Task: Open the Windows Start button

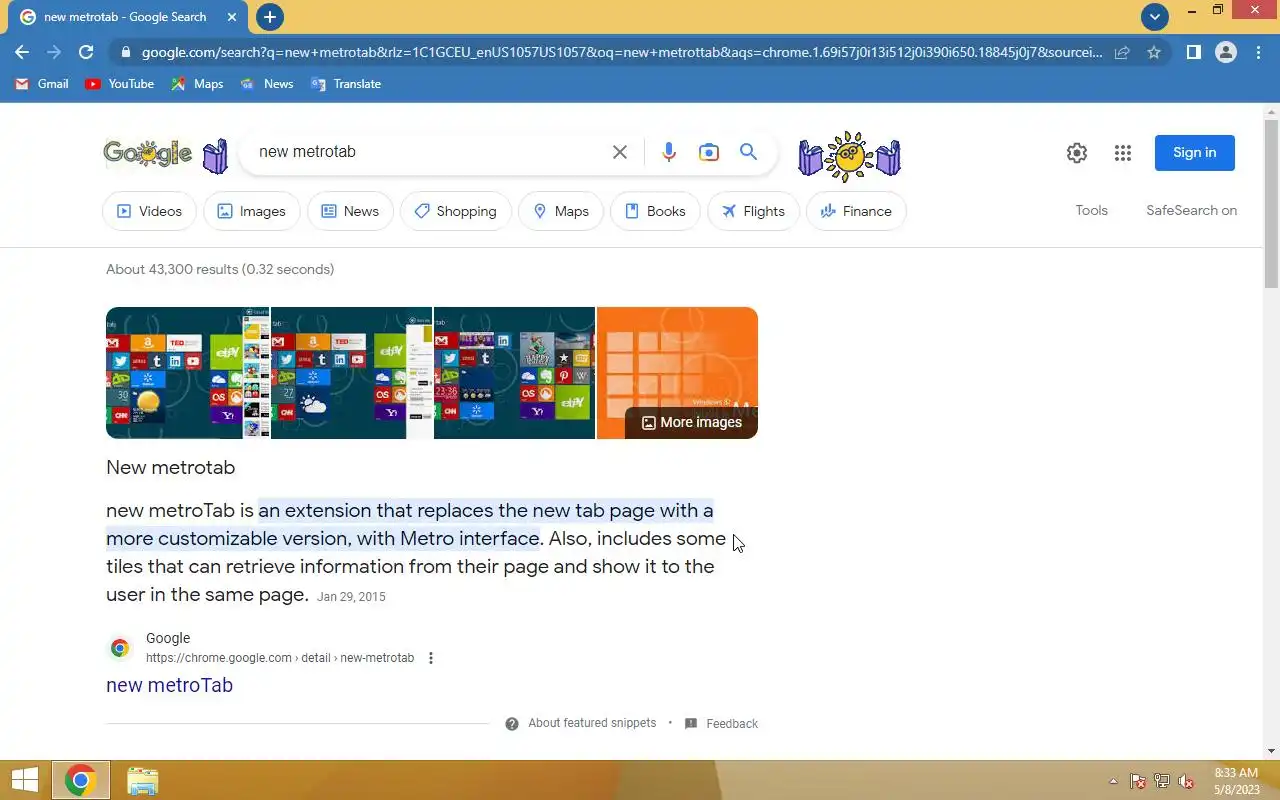Action: pos(24,781)
